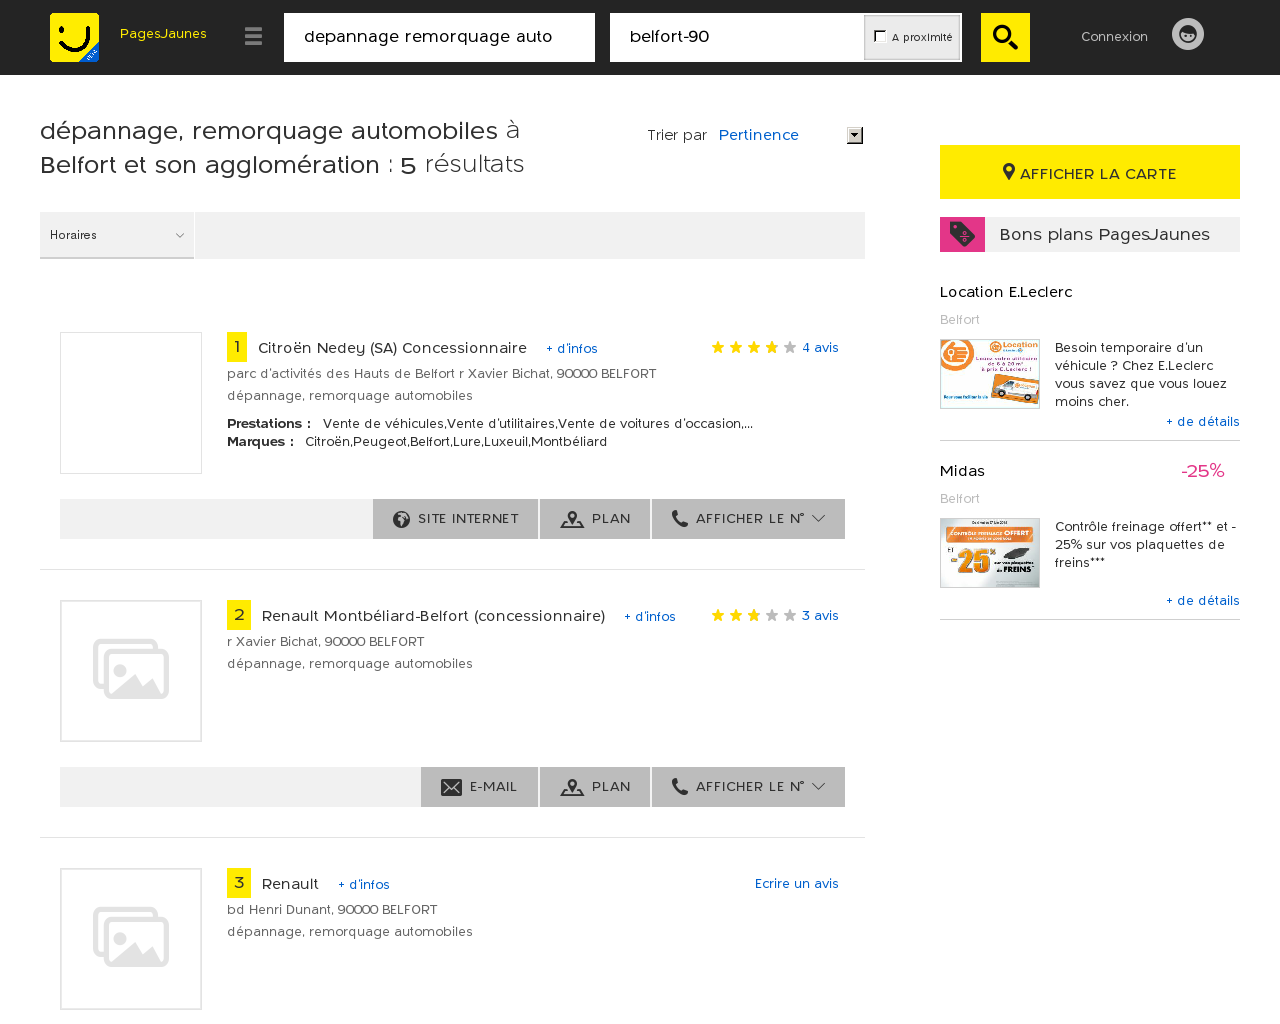
Task: Run search with yellow magnifier button
Action: (1005, 37)
